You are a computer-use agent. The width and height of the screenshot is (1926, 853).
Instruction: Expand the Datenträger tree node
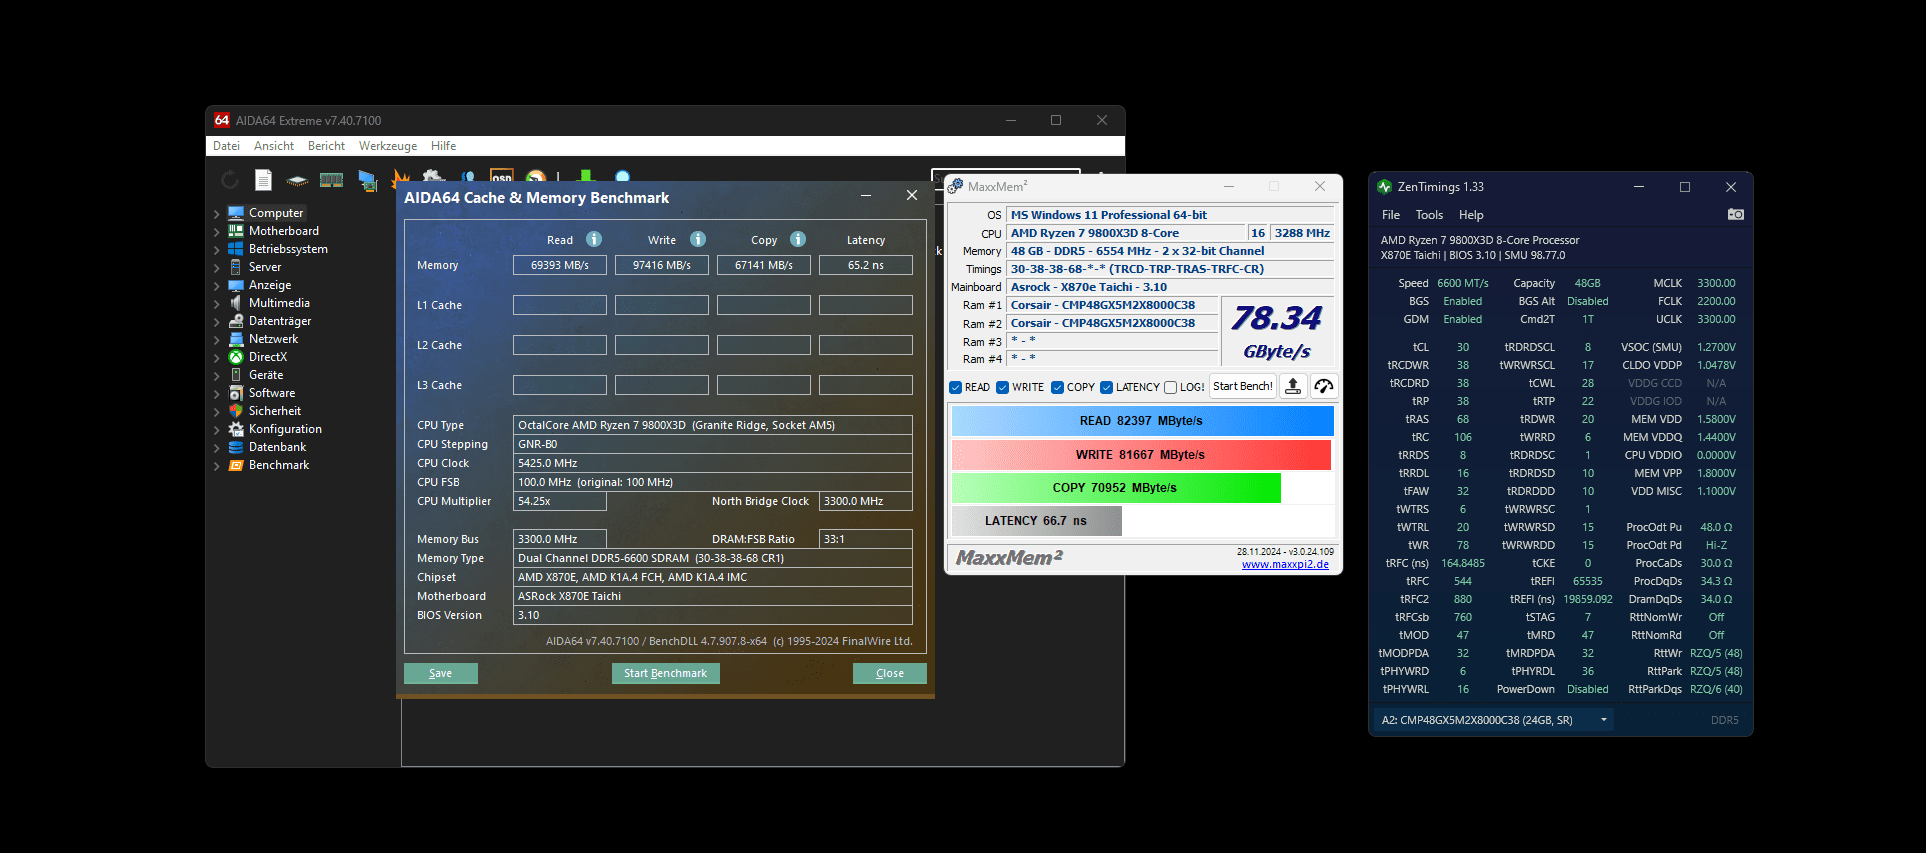[216, 322]
